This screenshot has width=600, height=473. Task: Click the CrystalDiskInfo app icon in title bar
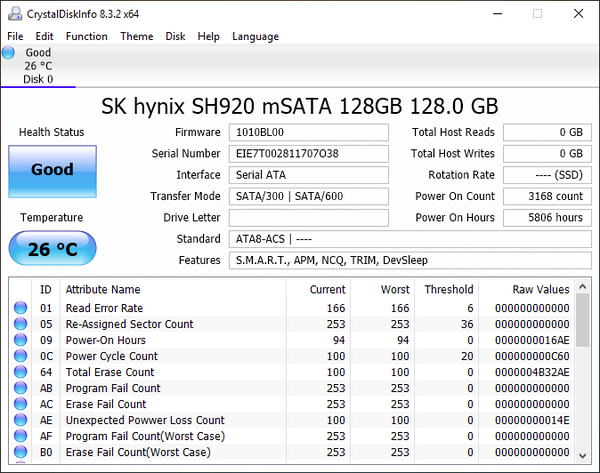(x=15, y=14)
